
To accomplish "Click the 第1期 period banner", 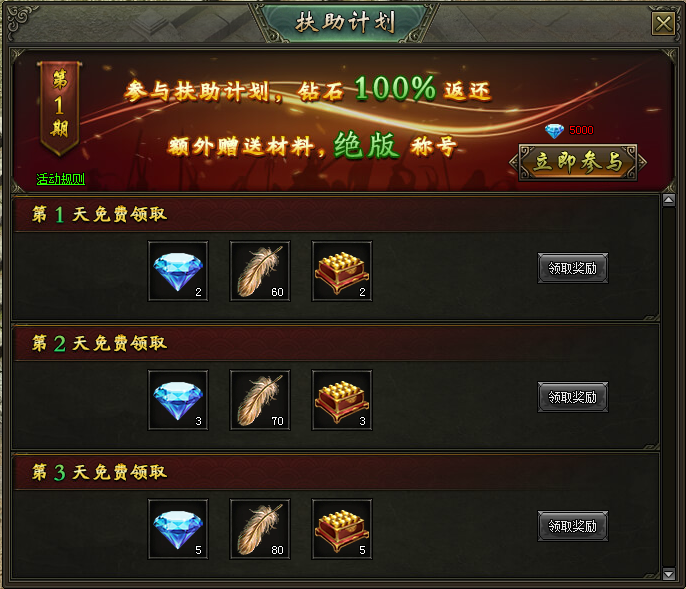I will click(x=60, y=108).
